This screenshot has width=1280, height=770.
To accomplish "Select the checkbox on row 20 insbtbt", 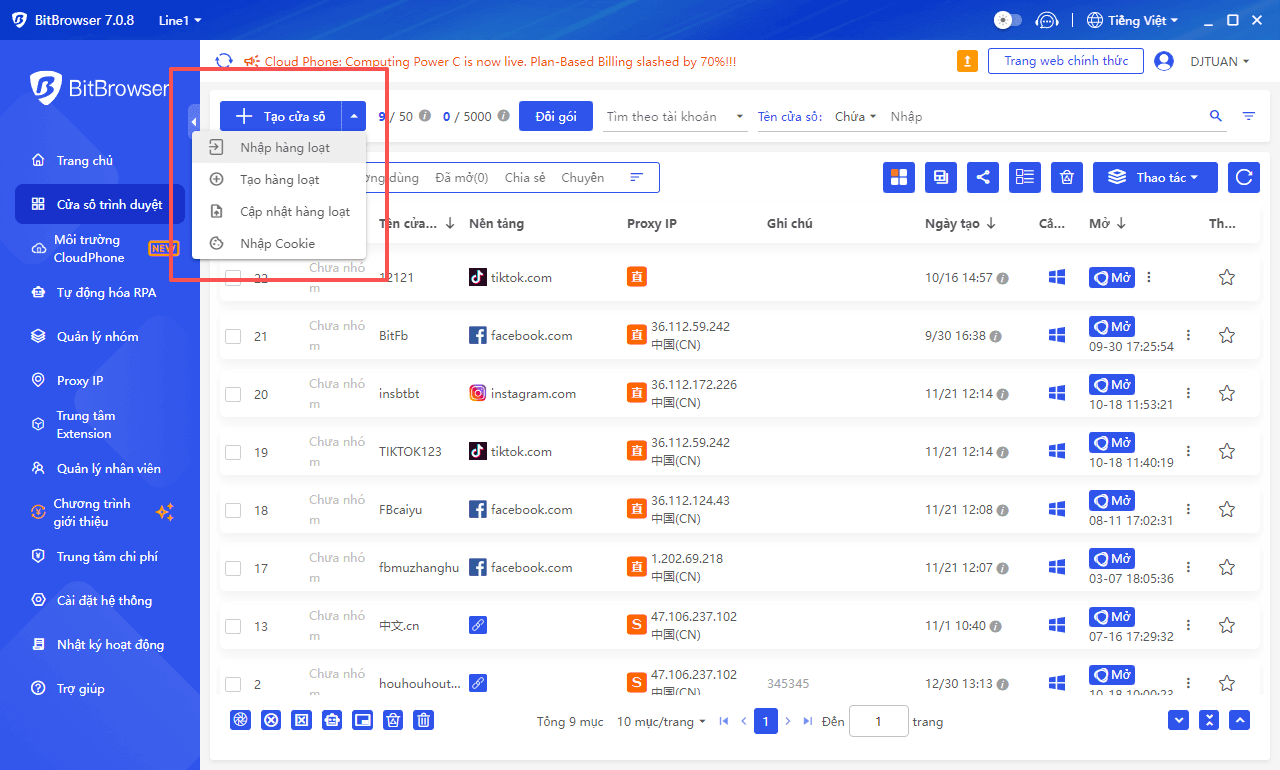I will coord(234,393).
